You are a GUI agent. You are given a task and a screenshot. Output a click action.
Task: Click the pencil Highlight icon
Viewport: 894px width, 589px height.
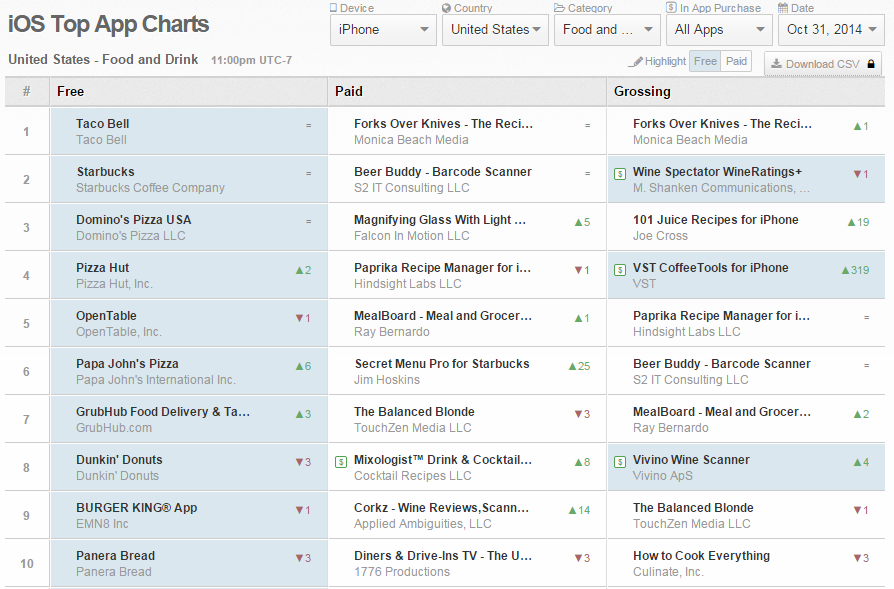(637, 62)
